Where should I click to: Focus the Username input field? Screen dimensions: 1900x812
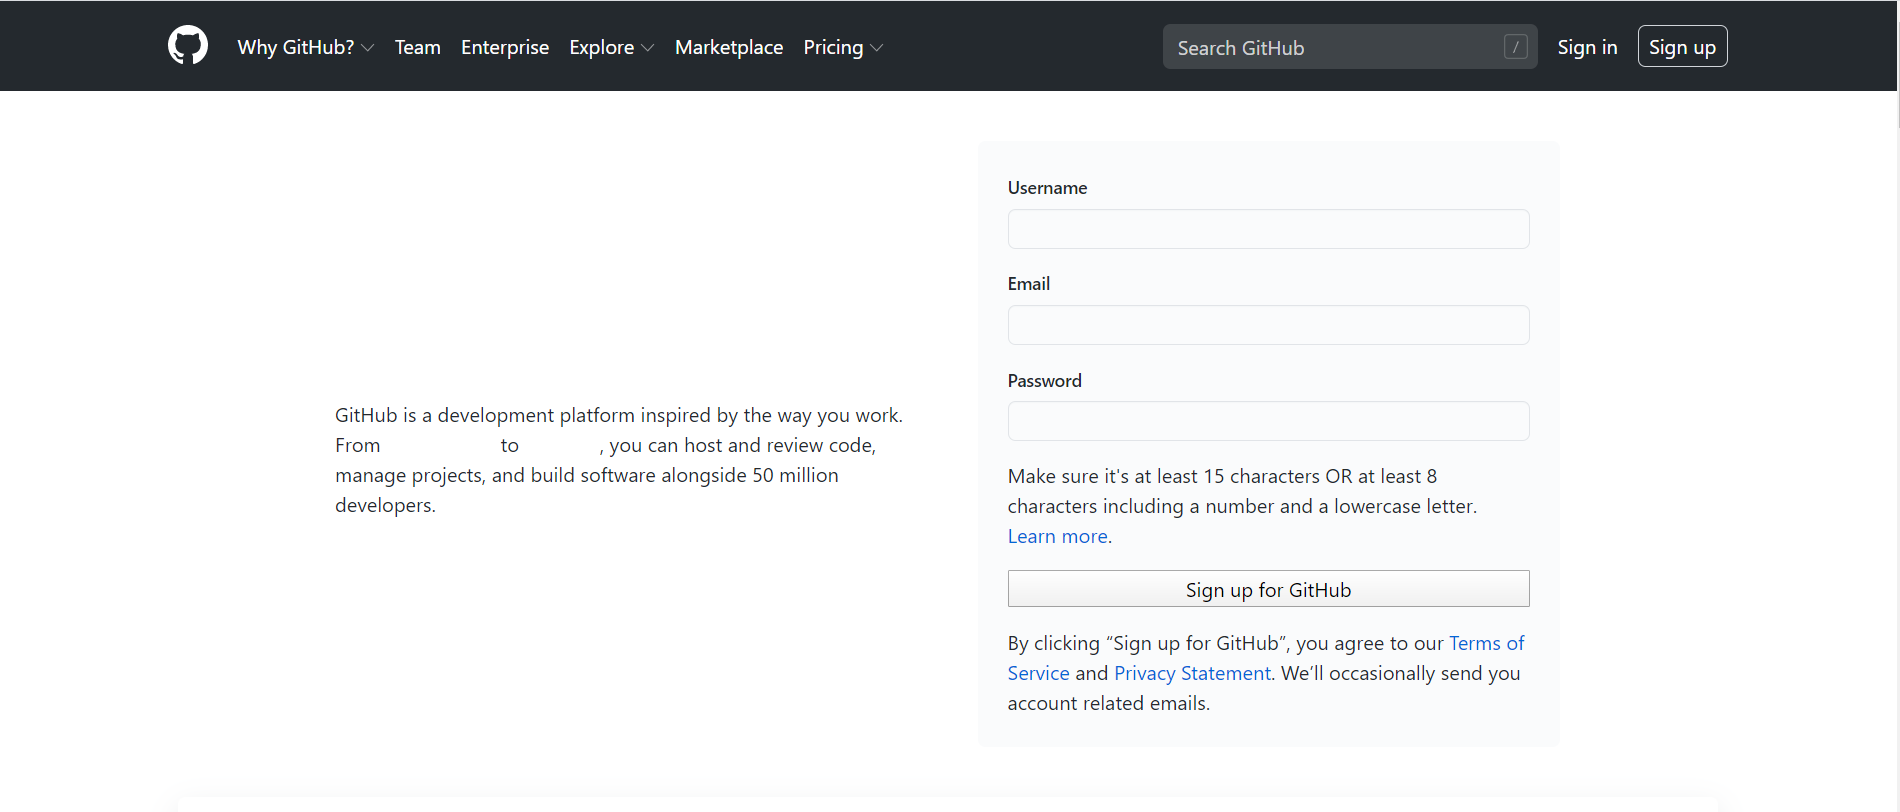point(1268,229)
